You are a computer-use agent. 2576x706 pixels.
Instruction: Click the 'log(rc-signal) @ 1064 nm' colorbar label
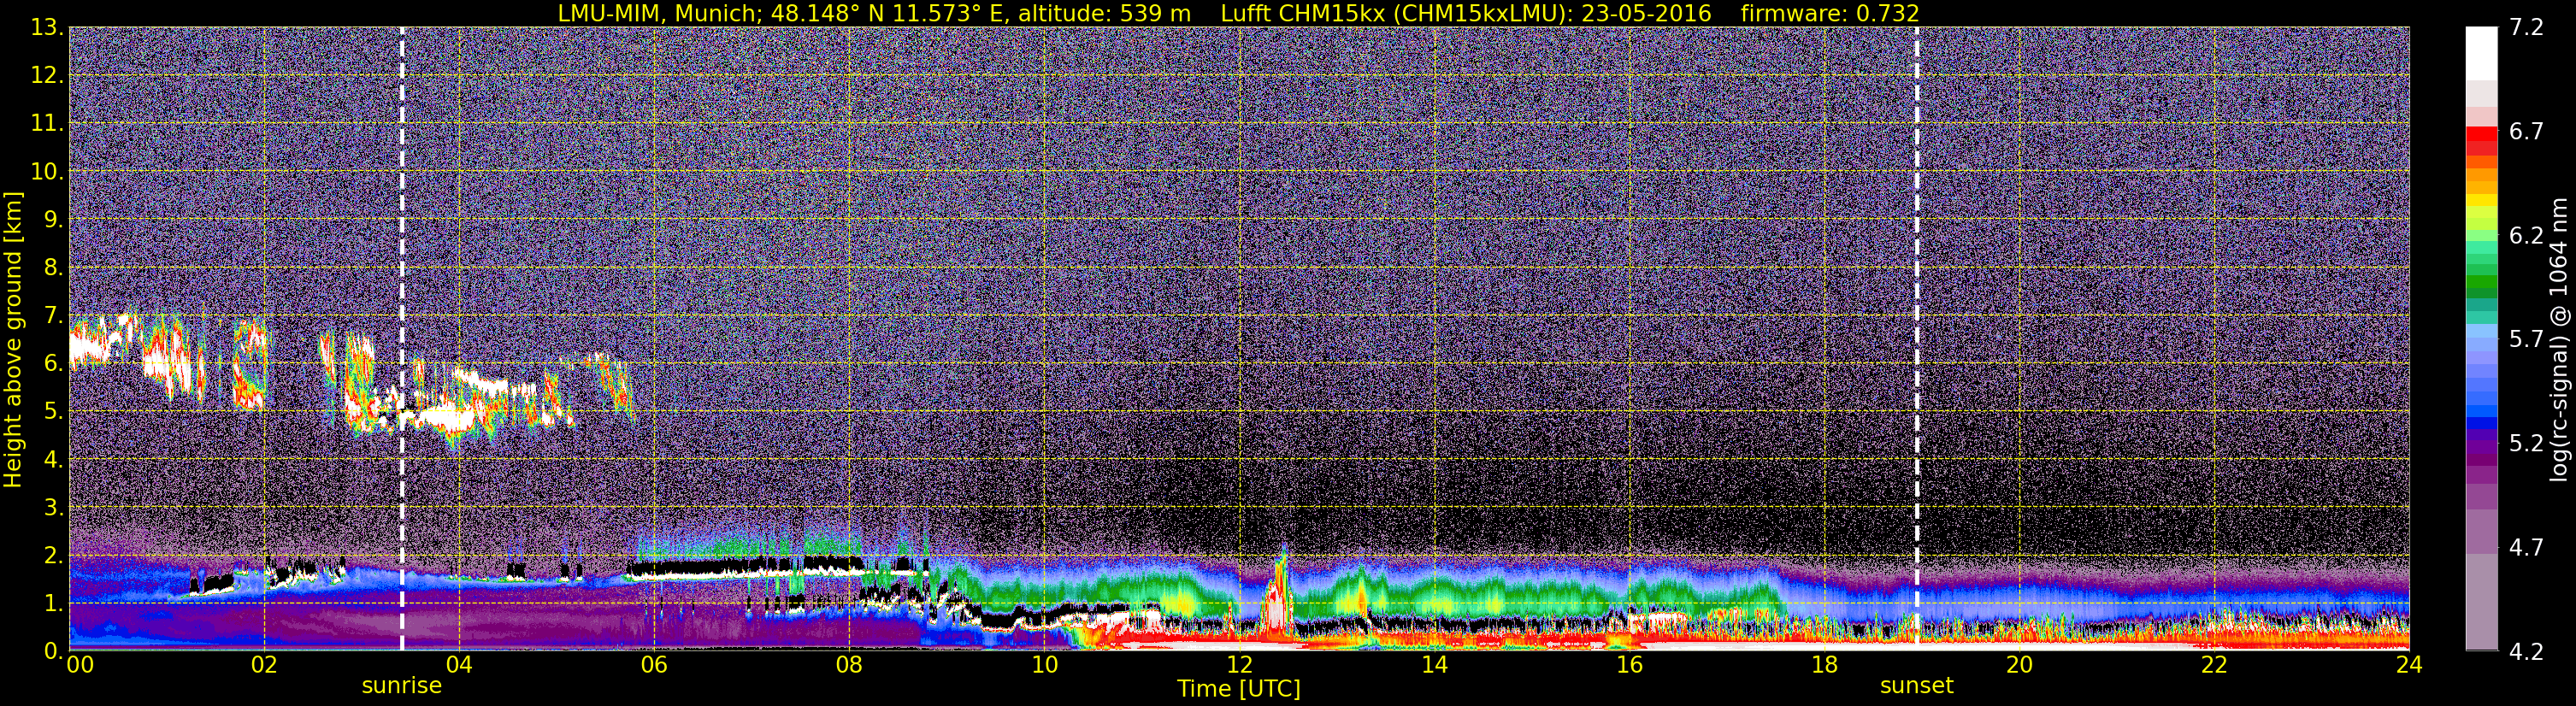[2560, 339]
